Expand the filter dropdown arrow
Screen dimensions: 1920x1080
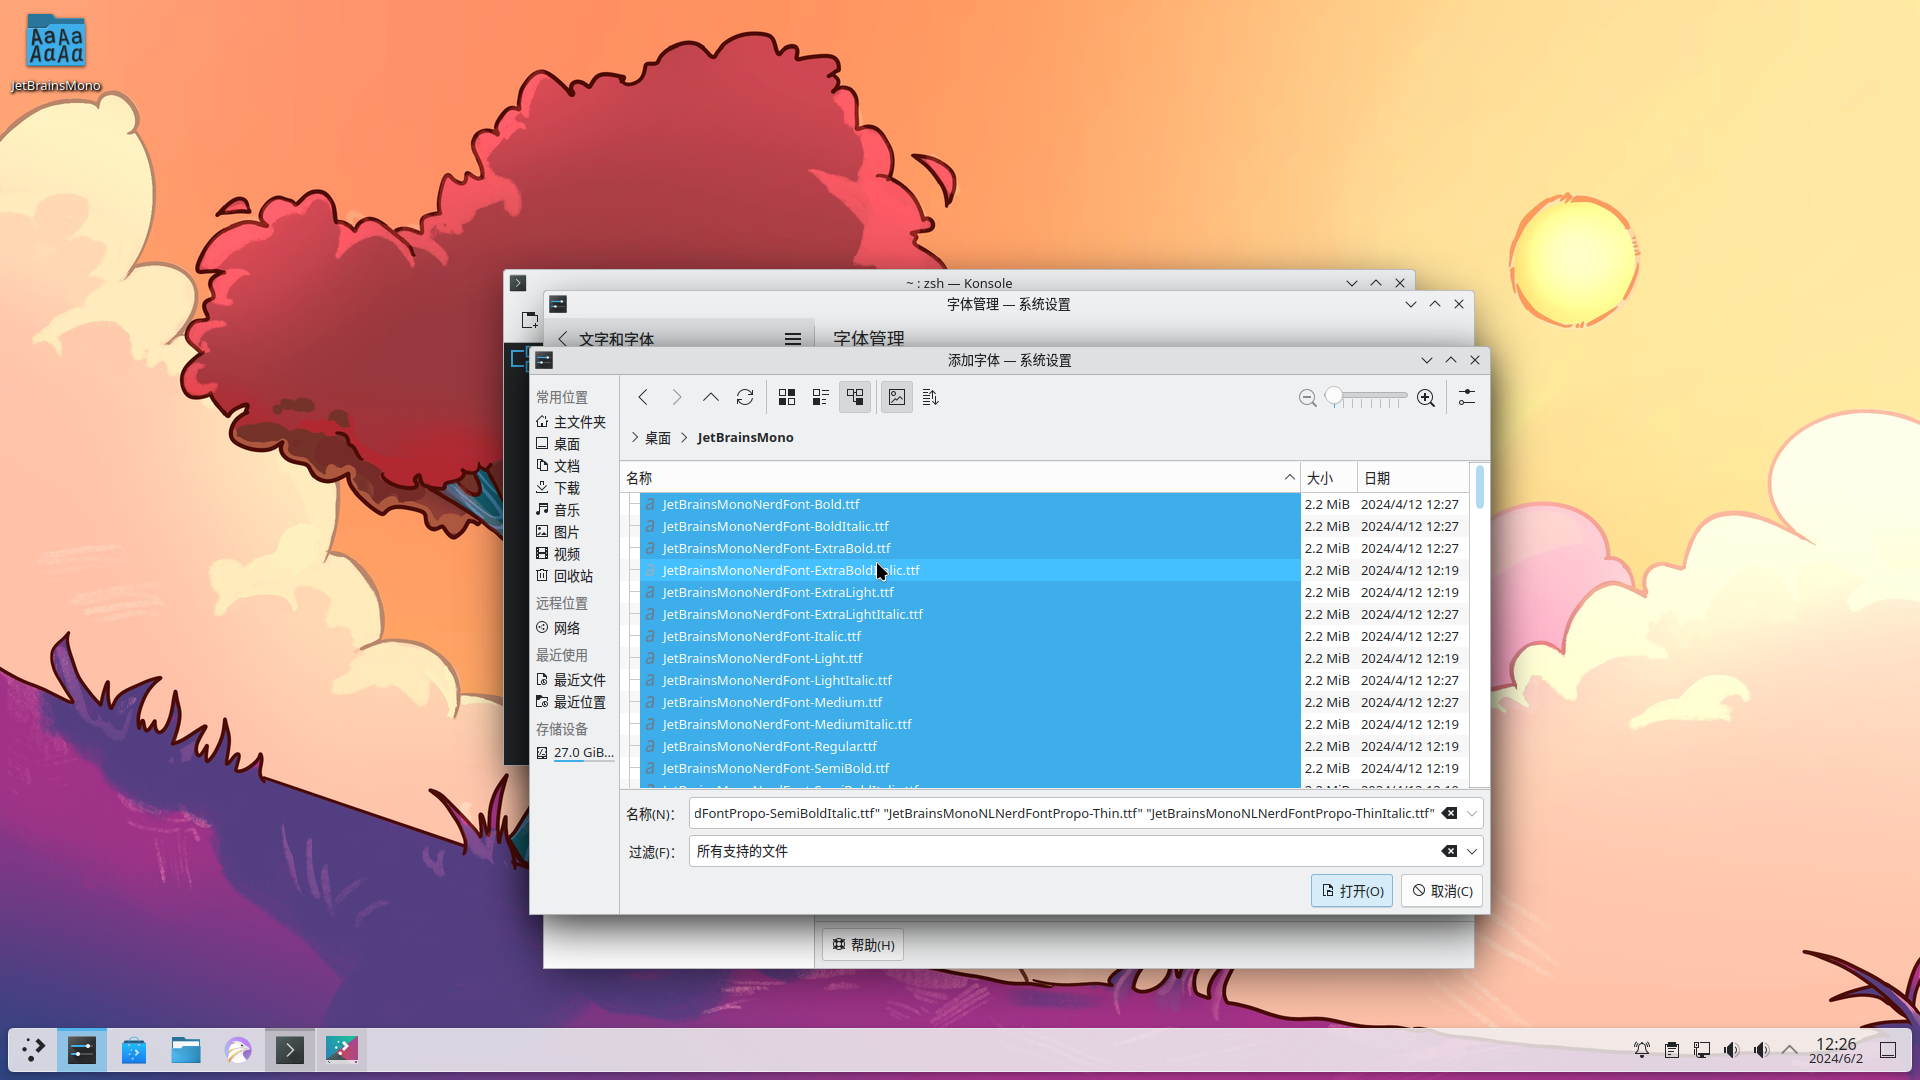1472,852
